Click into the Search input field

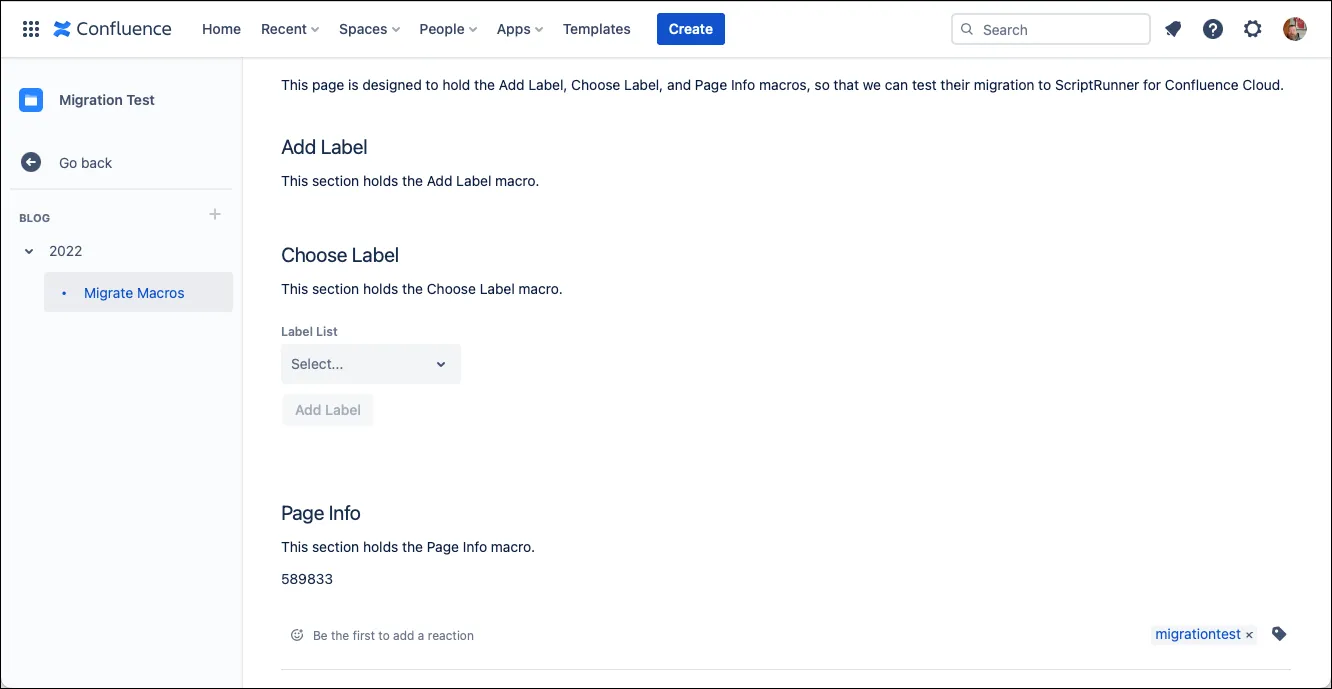pos(1051,29)
